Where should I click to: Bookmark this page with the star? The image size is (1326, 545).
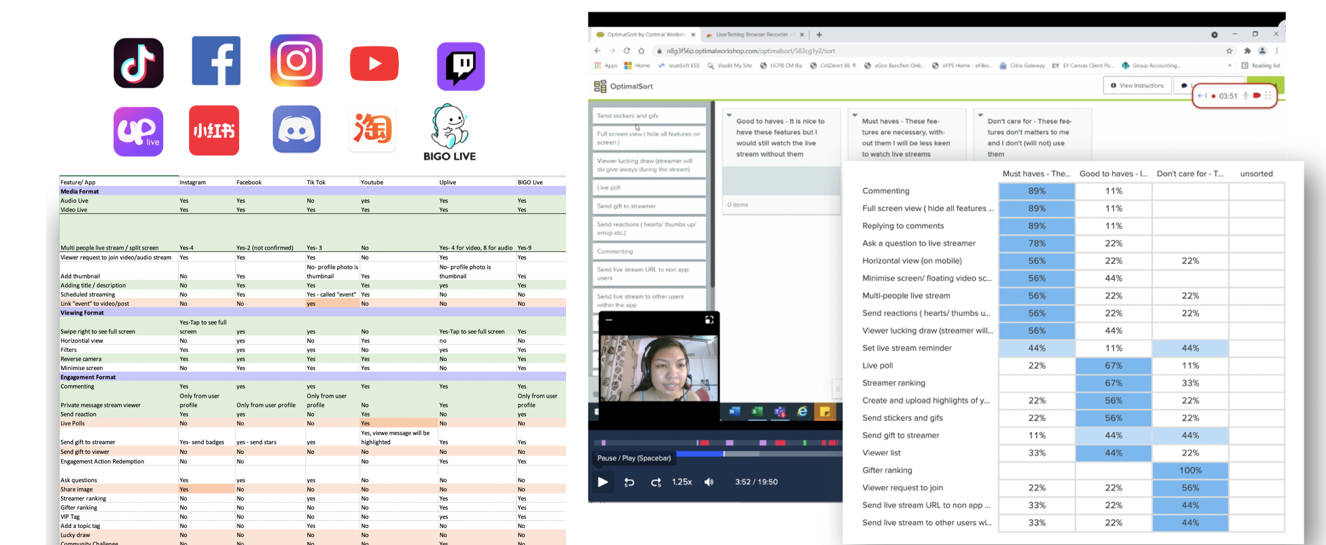(1230, 50)
